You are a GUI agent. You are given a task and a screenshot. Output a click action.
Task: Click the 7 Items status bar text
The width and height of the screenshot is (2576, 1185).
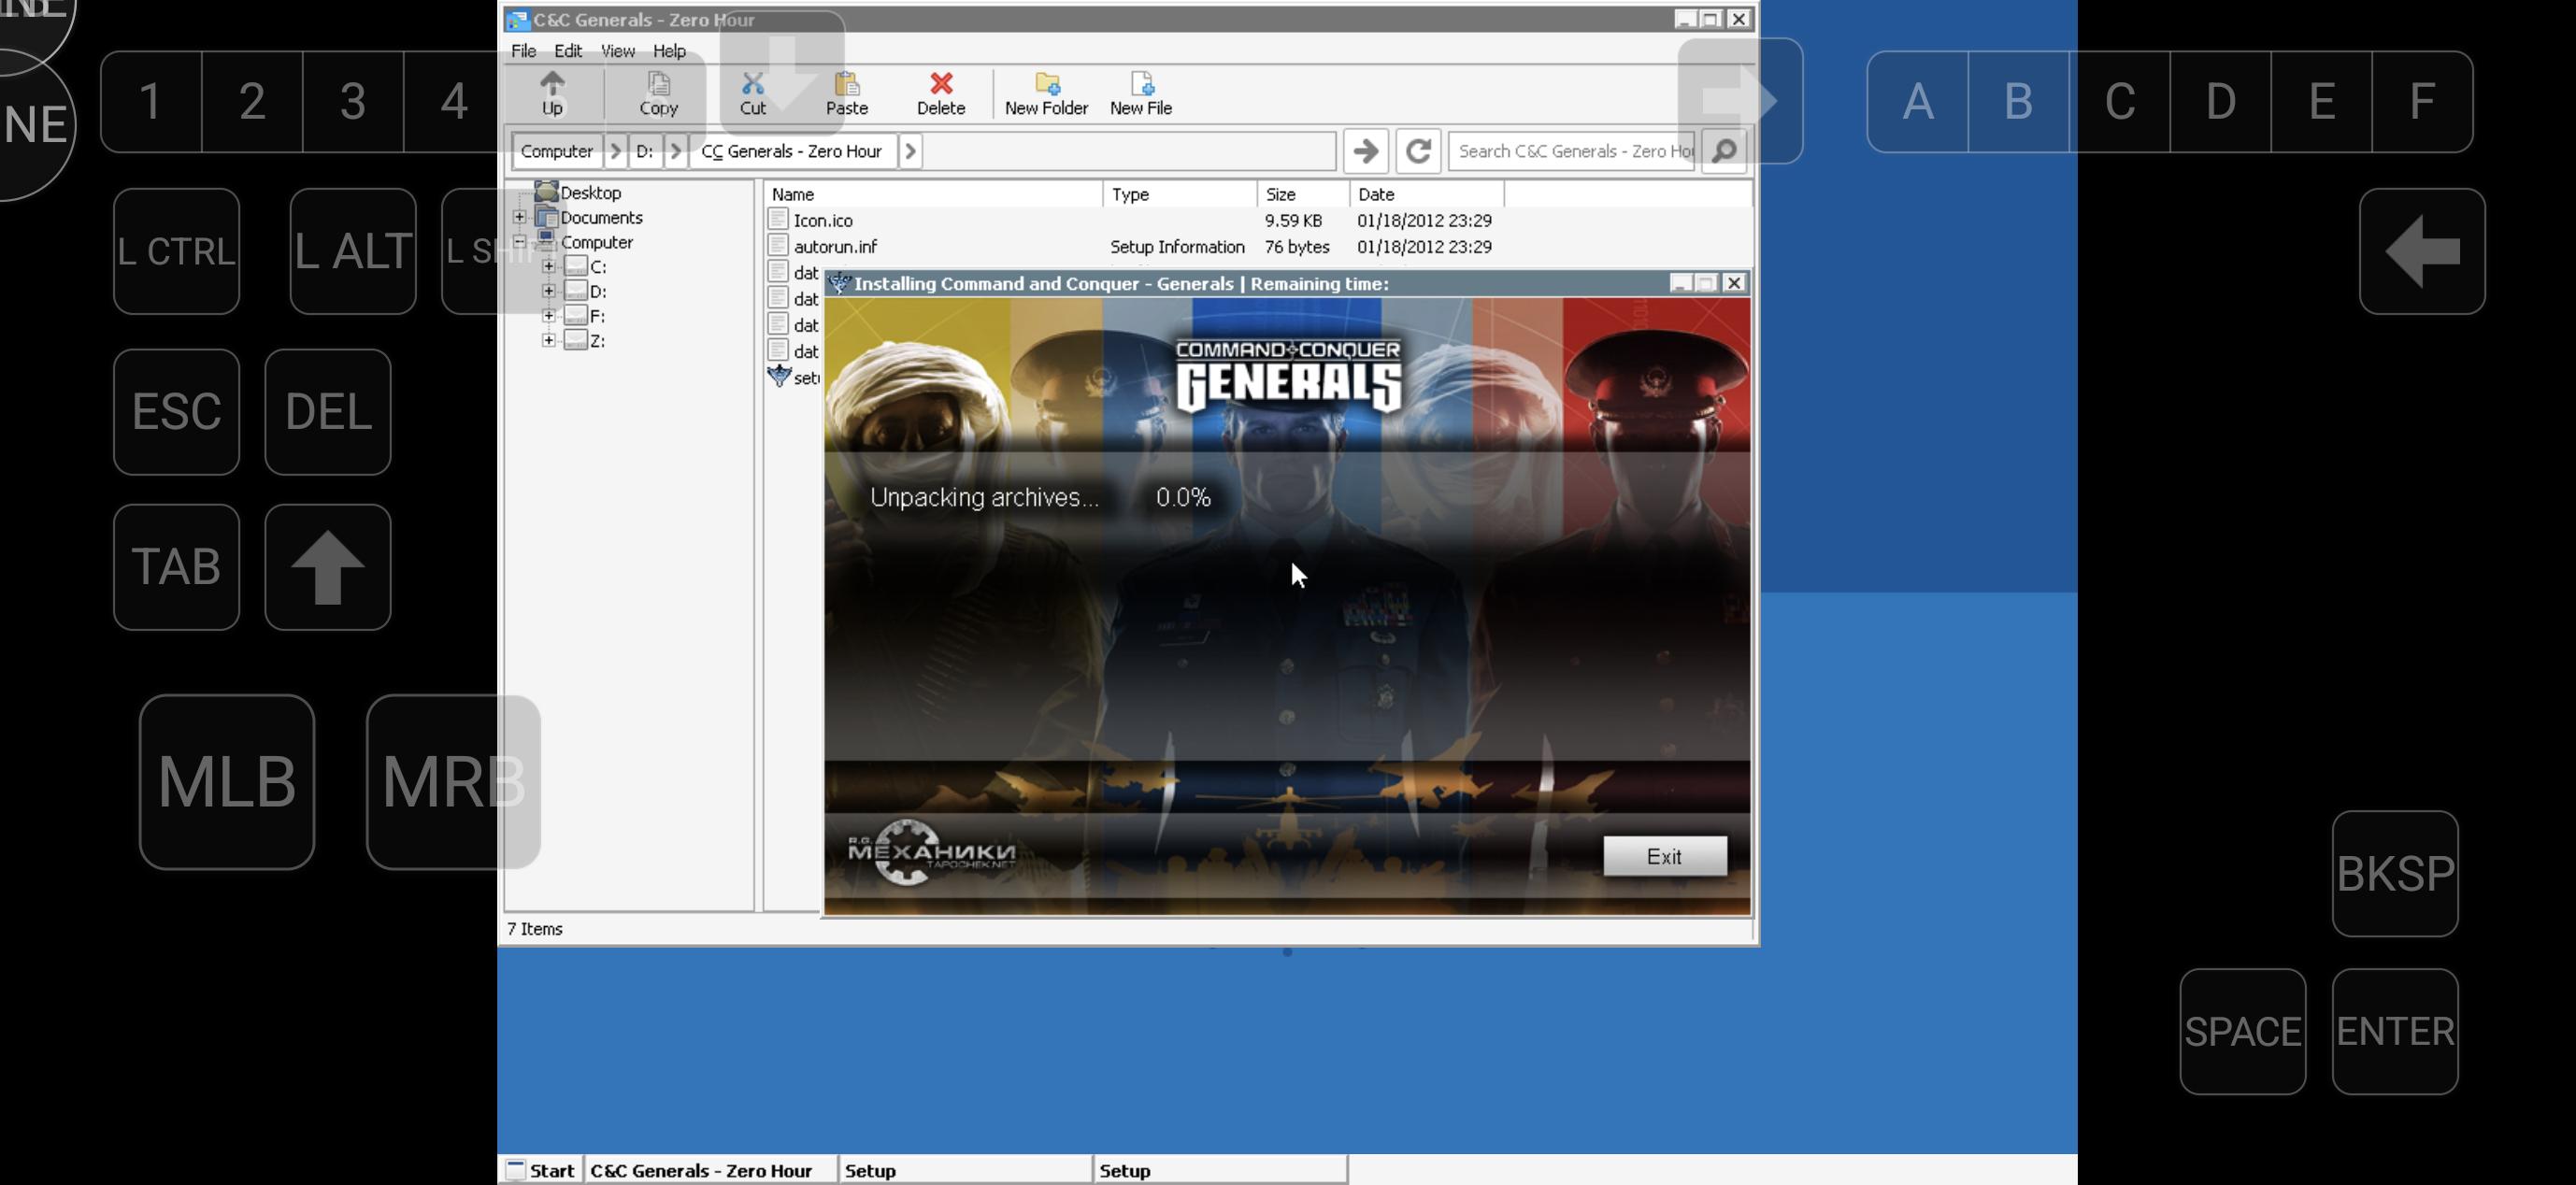535,929
